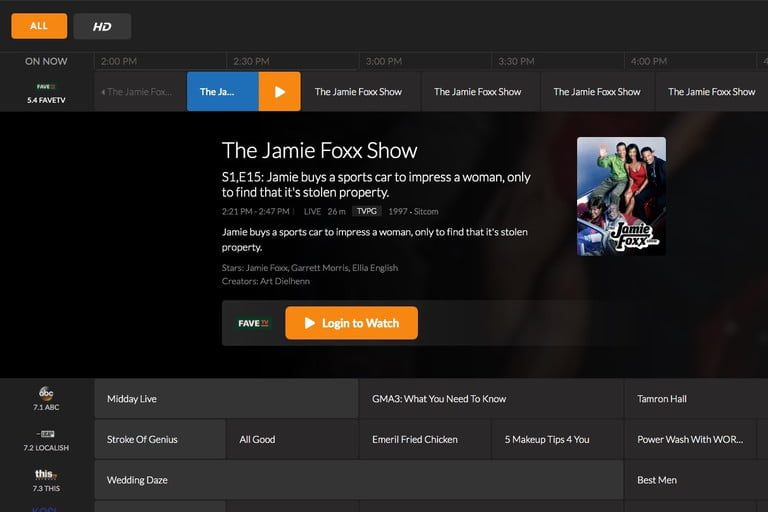
Task: Select Midday Live on ABC
Action: tap(226, 399)
